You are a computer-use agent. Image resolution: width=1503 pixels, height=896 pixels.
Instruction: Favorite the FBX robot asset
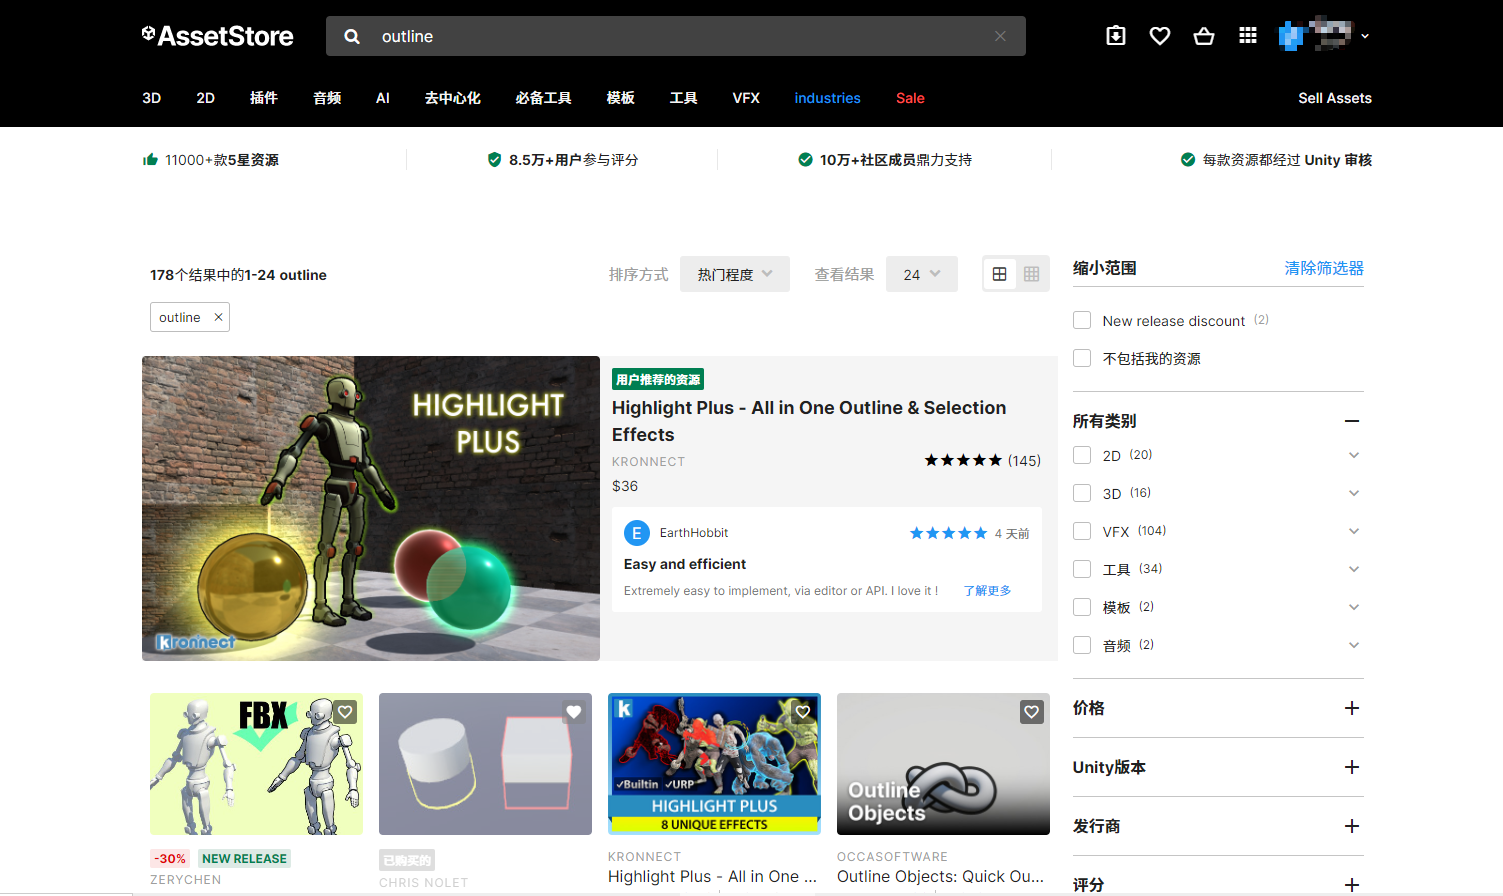click(346, 712)
